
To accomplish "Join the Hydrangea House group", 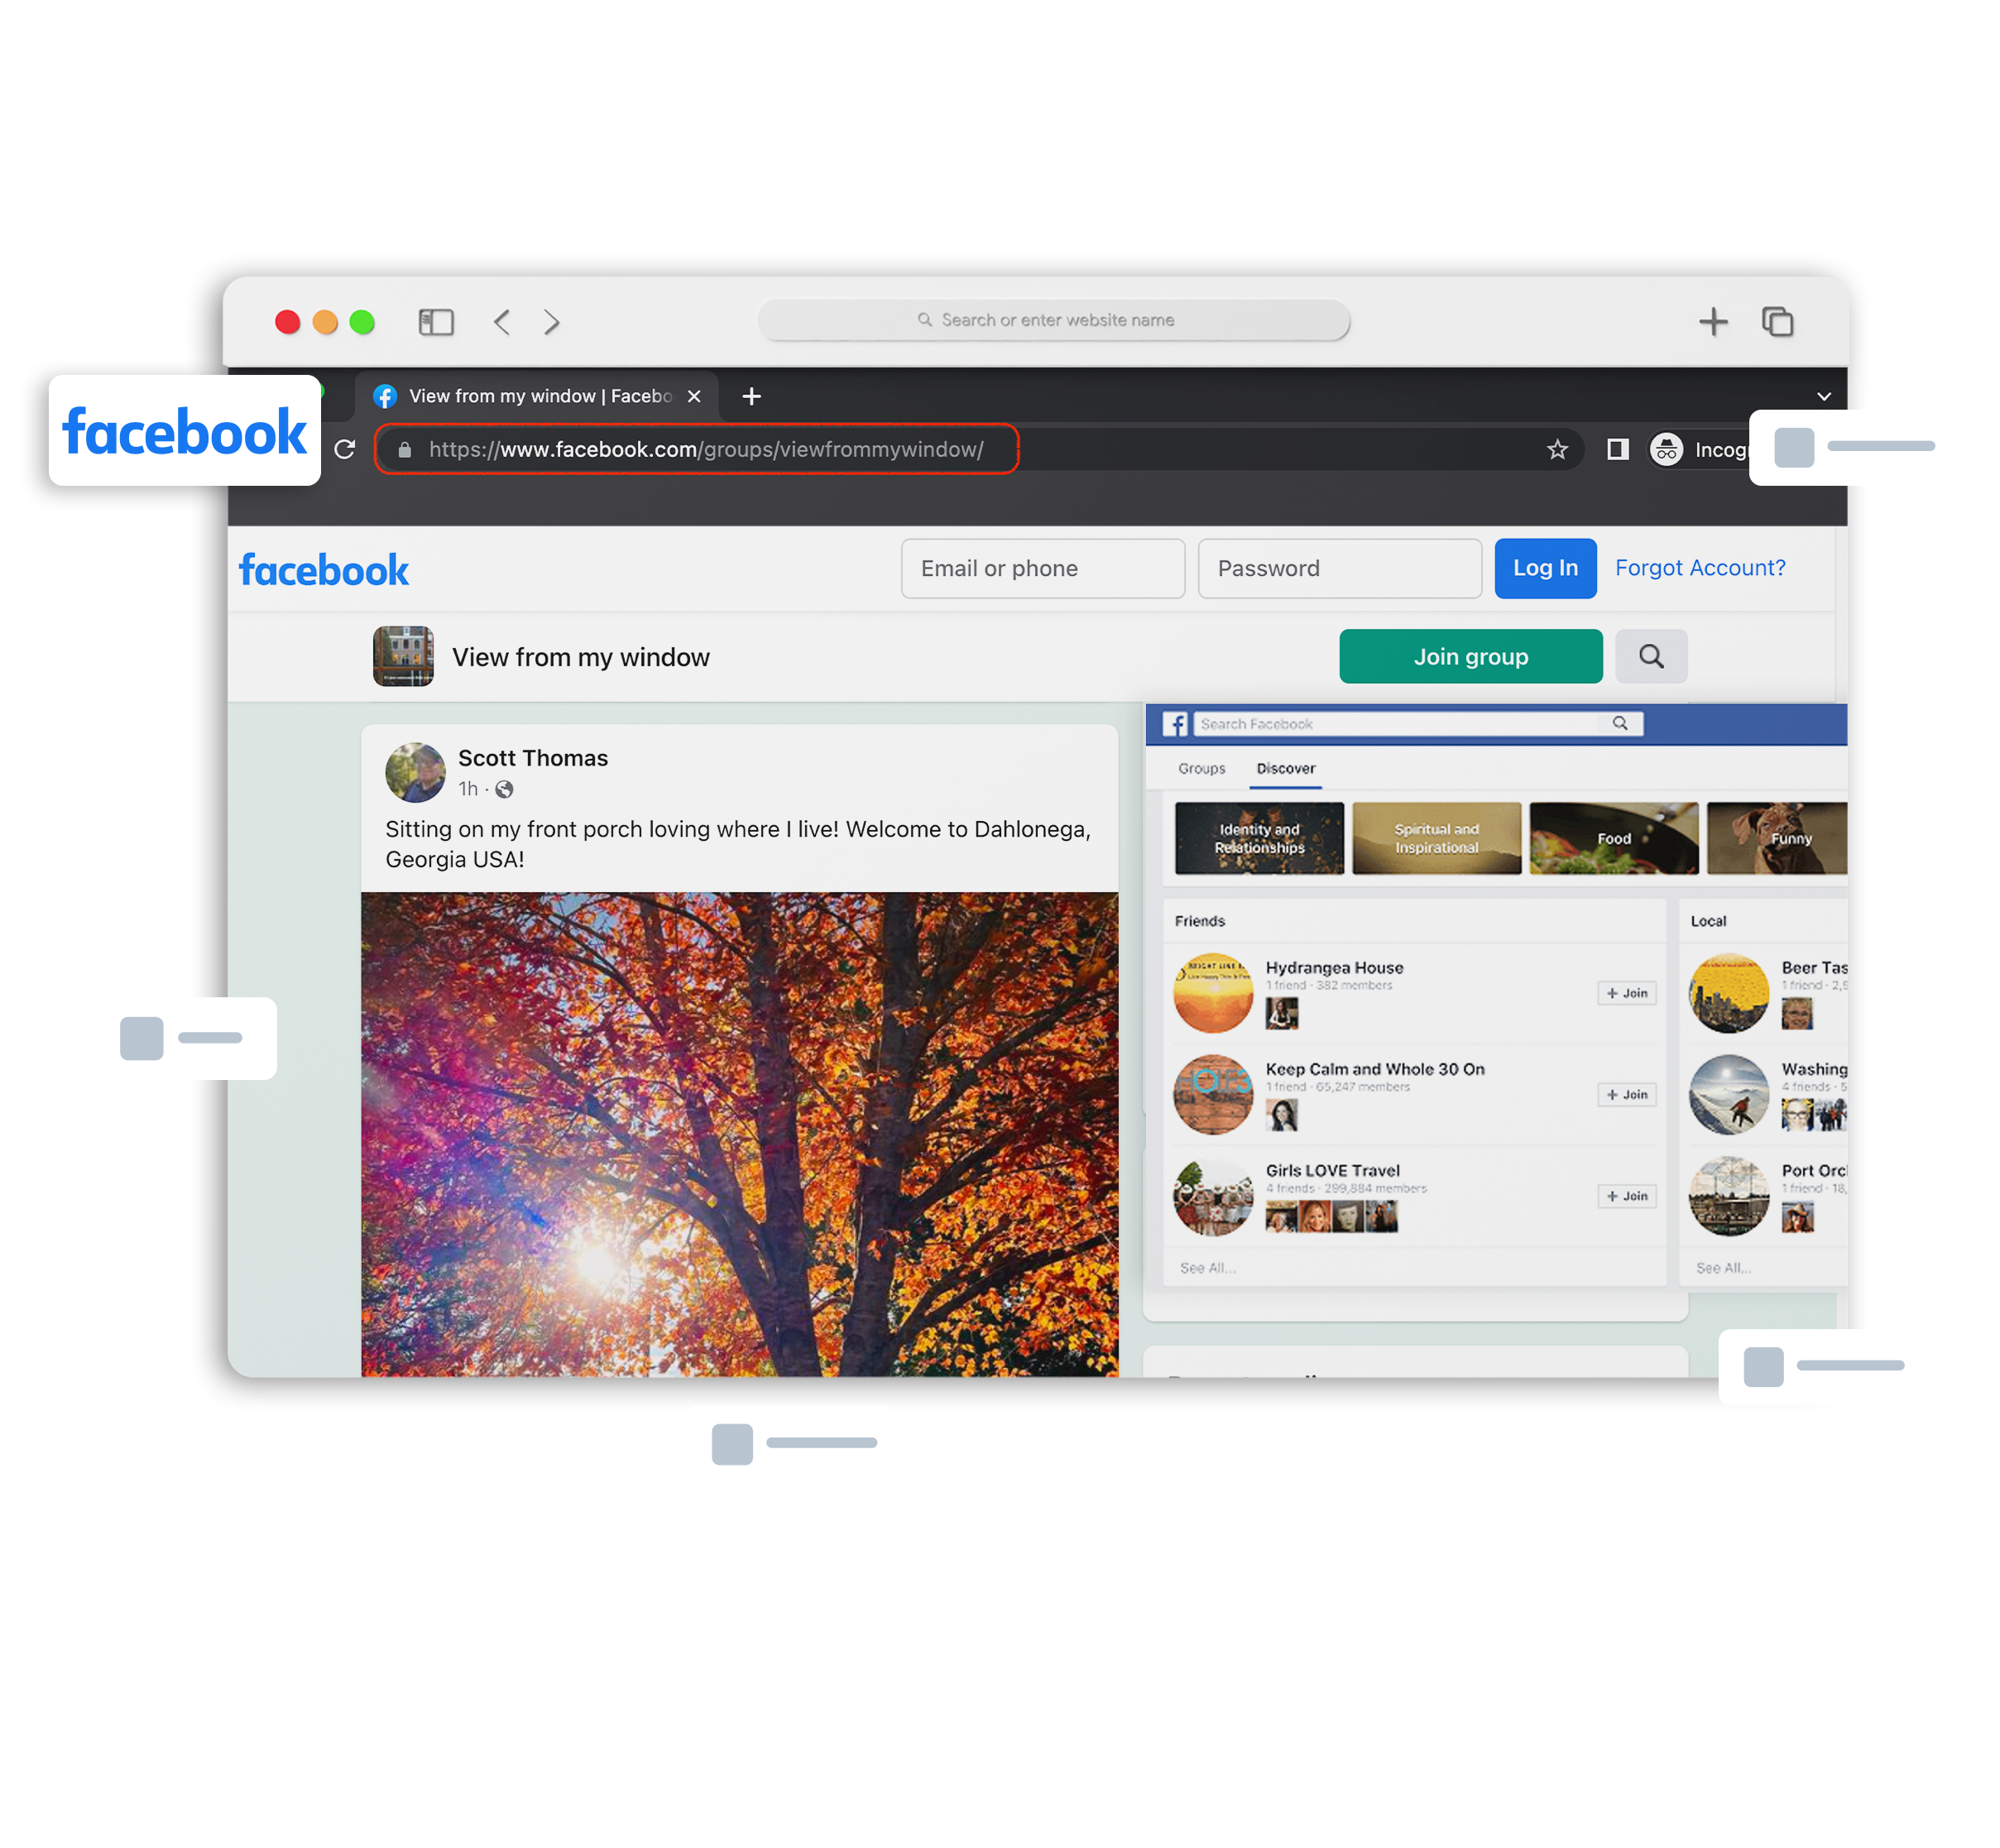I will coord(1627,994).
